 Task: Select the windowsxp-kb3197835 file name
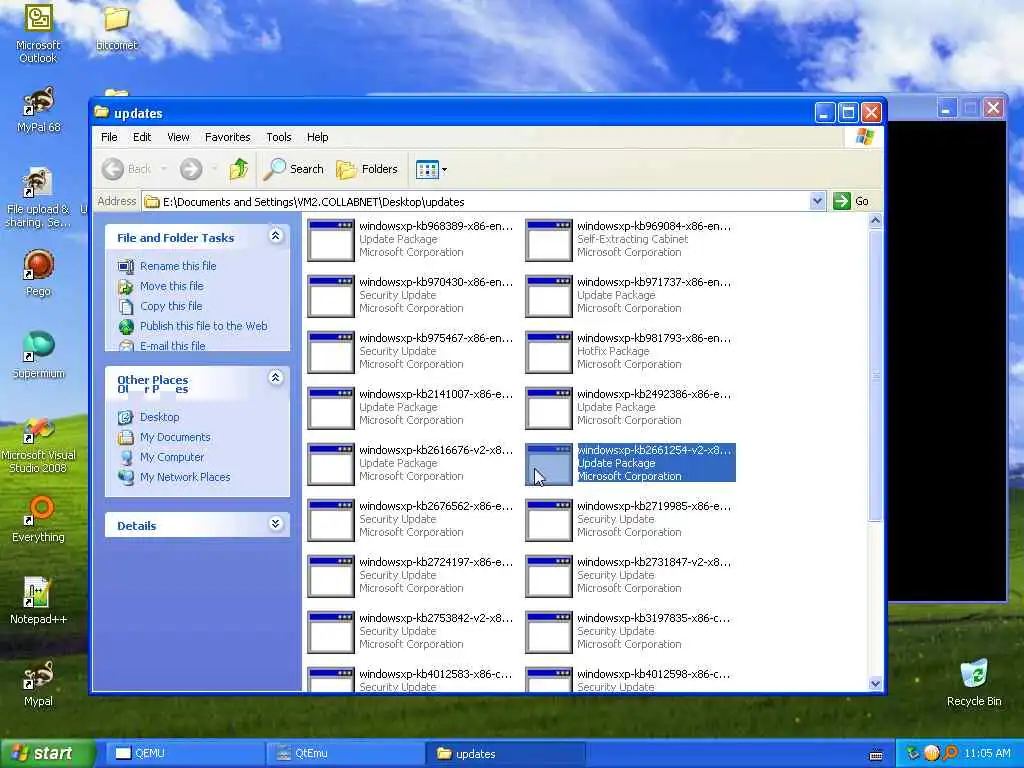click(x=654, y=618)
